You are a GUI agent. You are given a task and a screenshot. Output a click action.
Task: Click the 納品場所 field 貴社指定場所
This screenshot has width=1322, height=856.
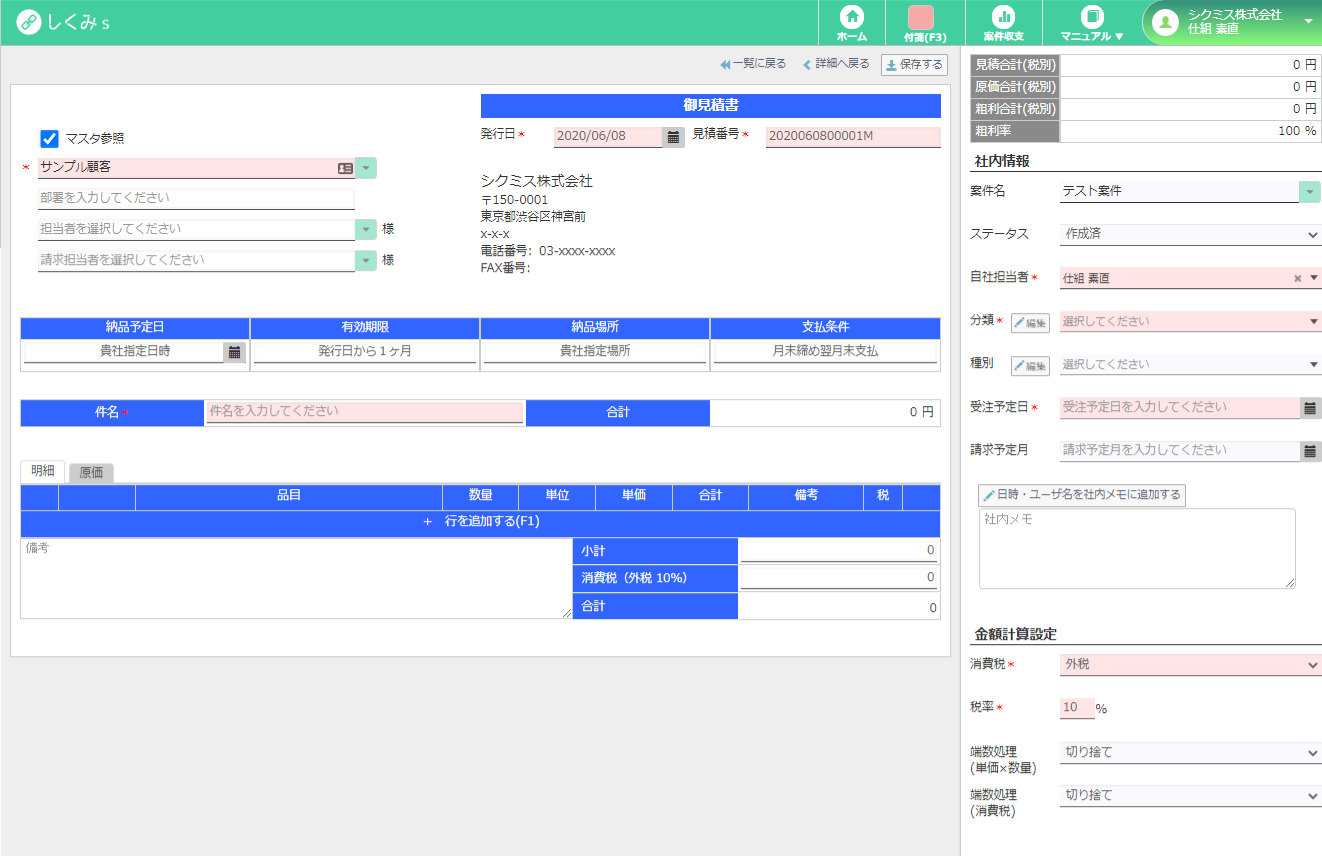[595, 352]
